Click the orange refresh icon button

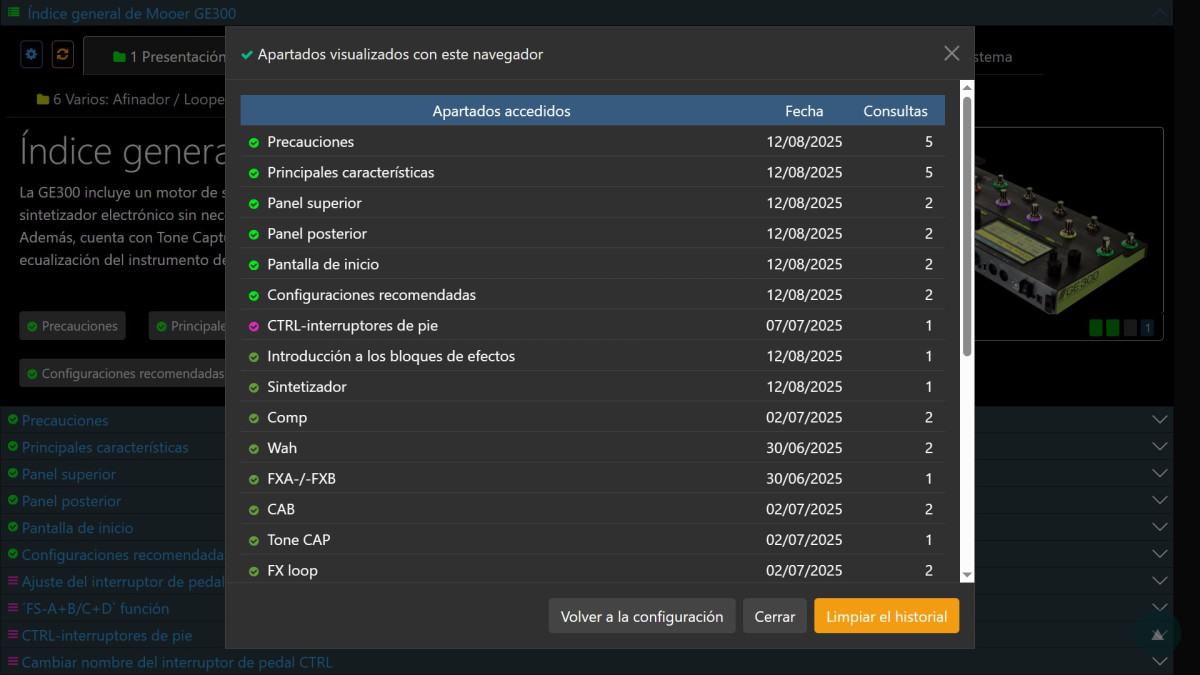point(62,54)
